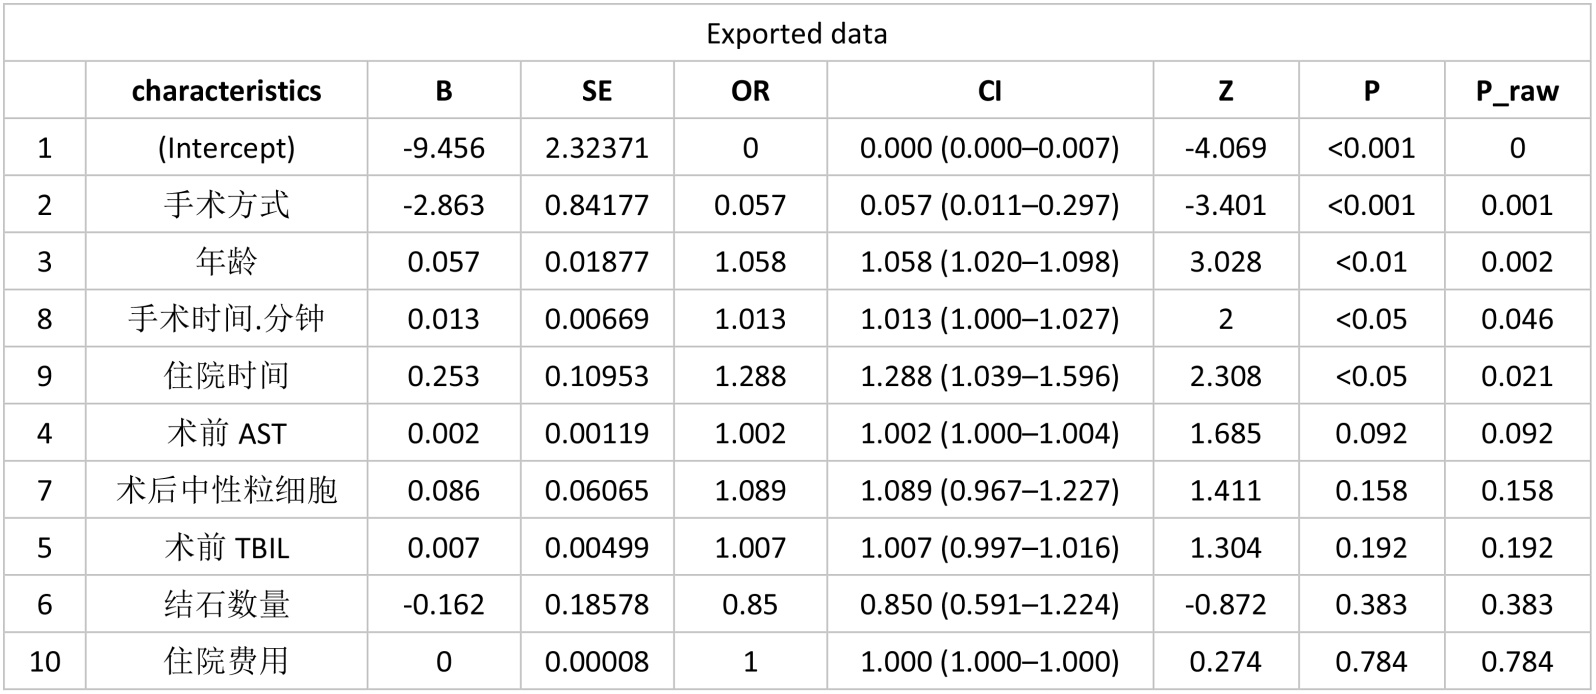
Task: Click the B value '-9.456'
Action: [443, 148]
